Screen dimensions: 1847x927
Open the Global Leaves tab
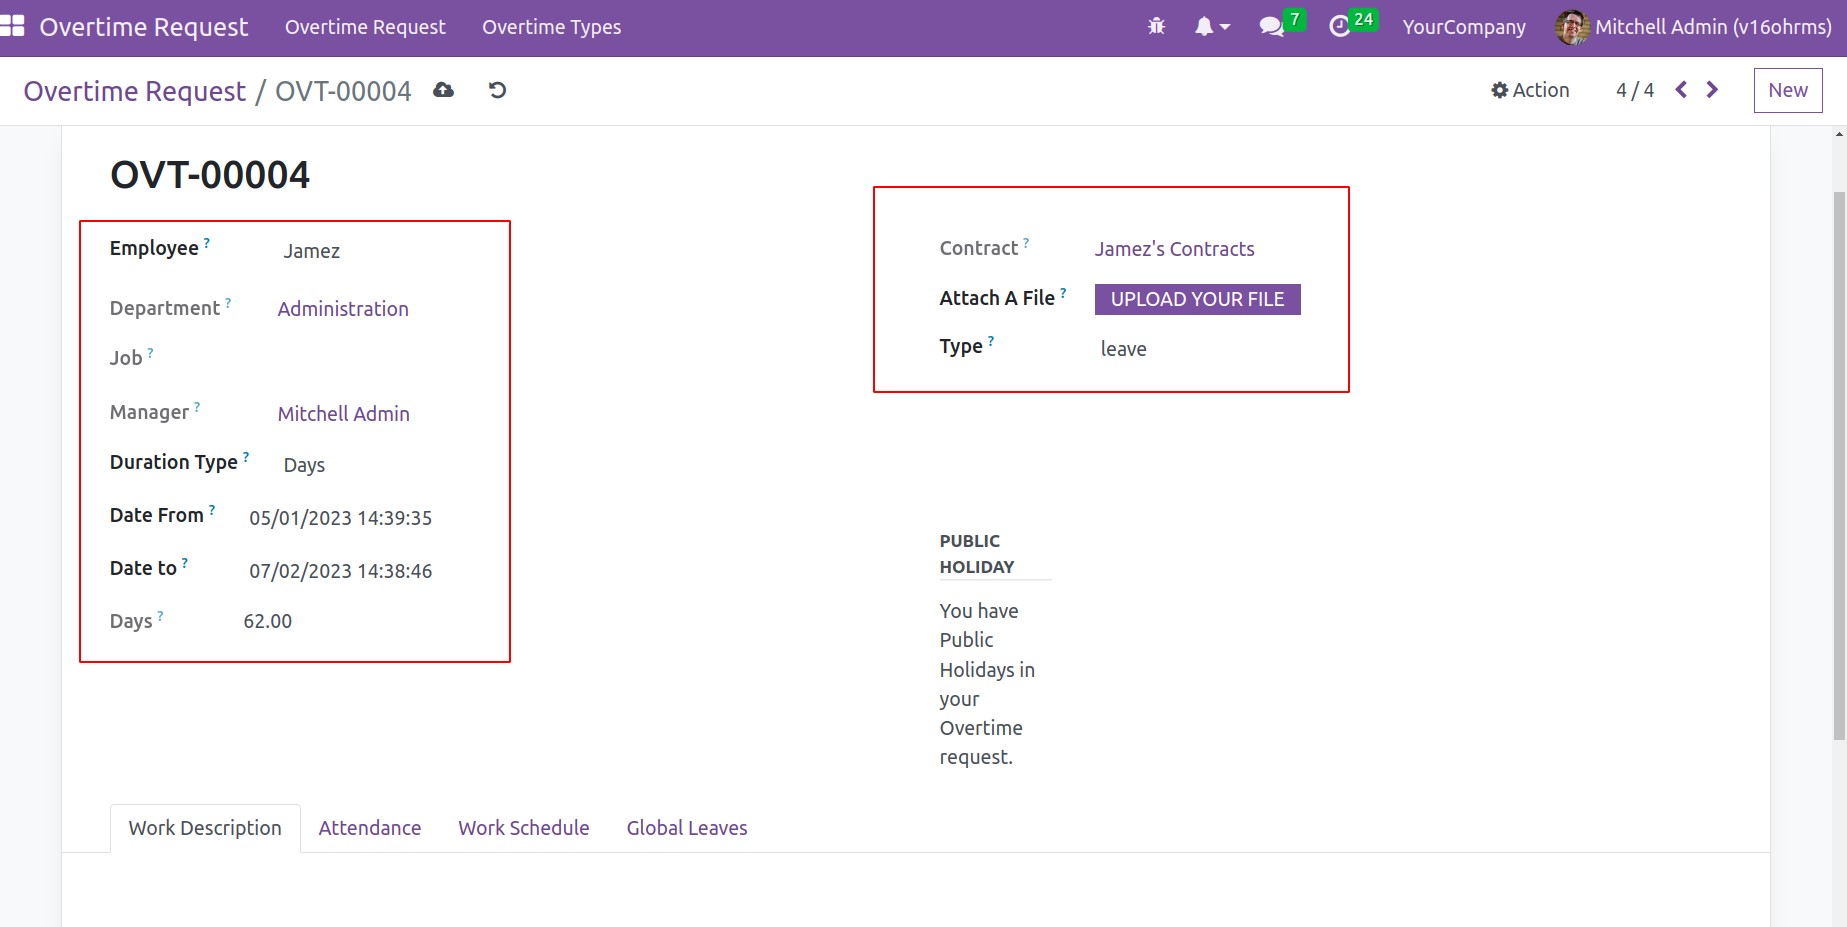coord(686,828)
